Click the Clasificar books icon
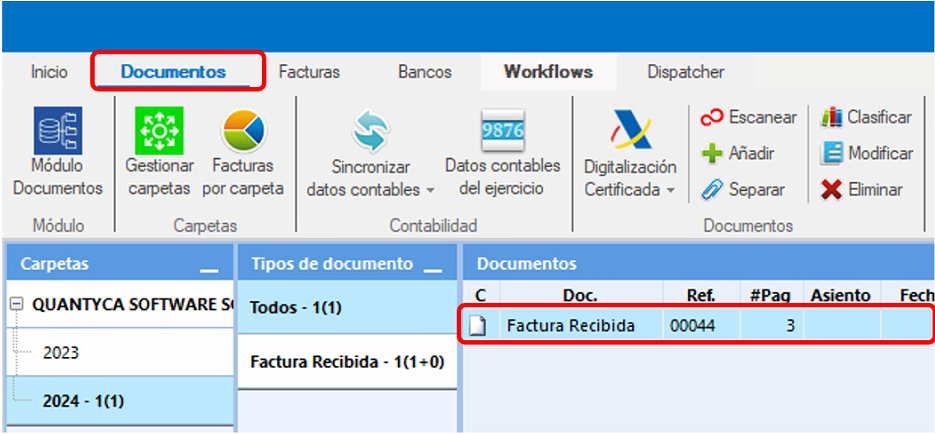This screenshot has width=935, height=435. tap(831, 118)
